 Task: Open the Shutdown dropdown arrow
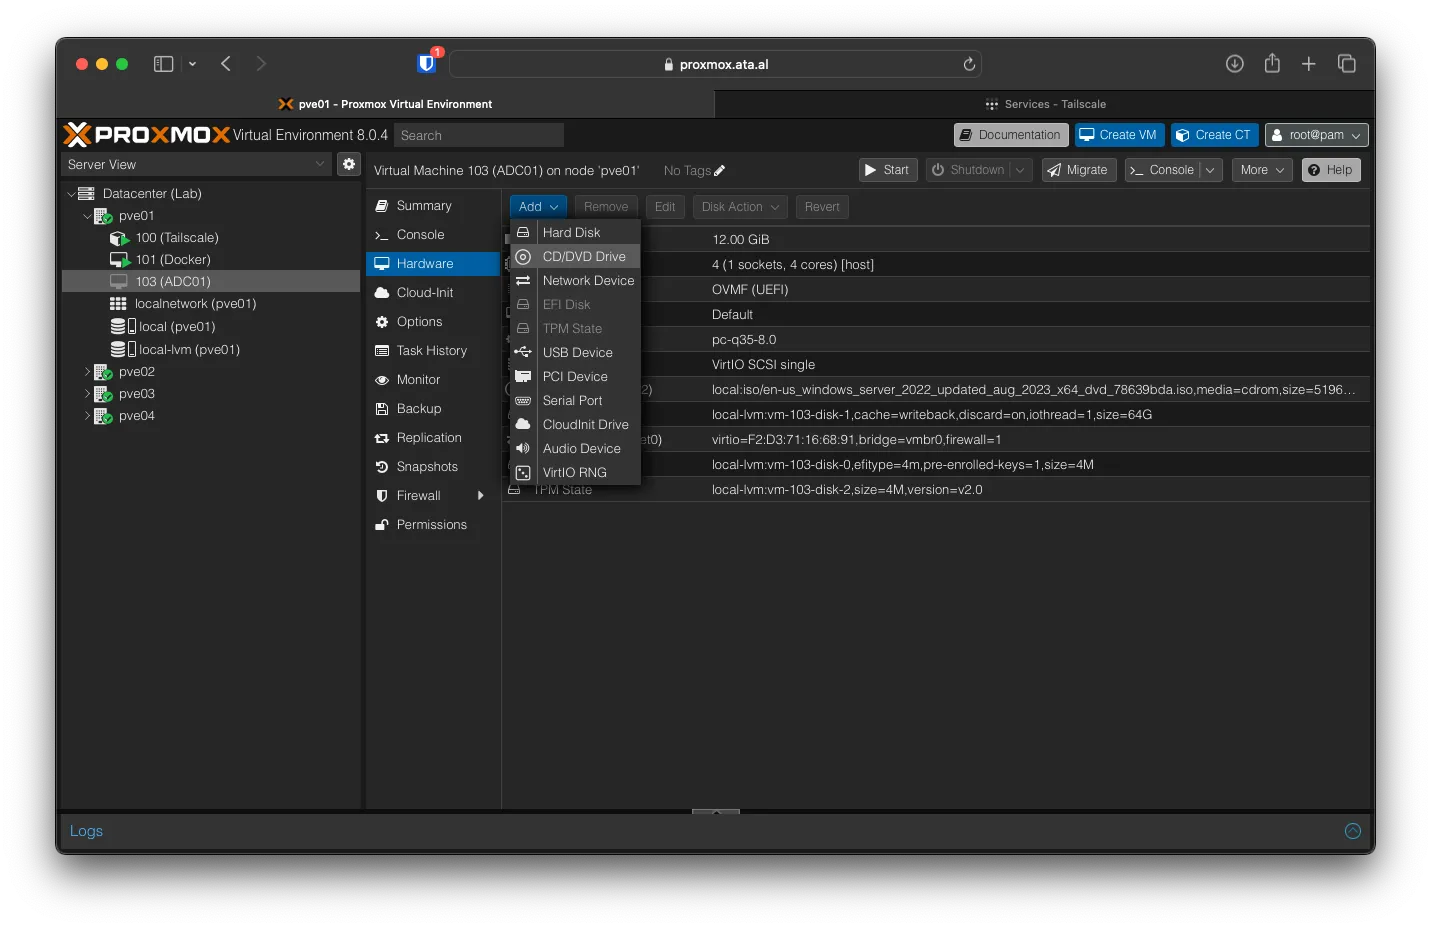1020,170
